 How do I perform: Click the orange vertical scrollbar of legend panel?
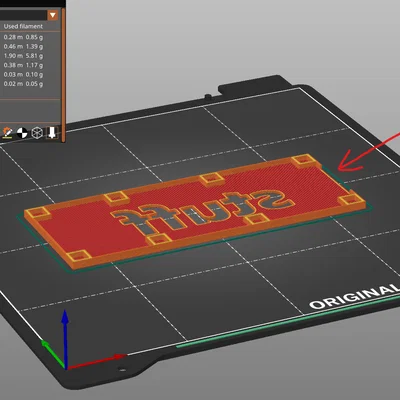pyautogui.click(x=63, y=74)
